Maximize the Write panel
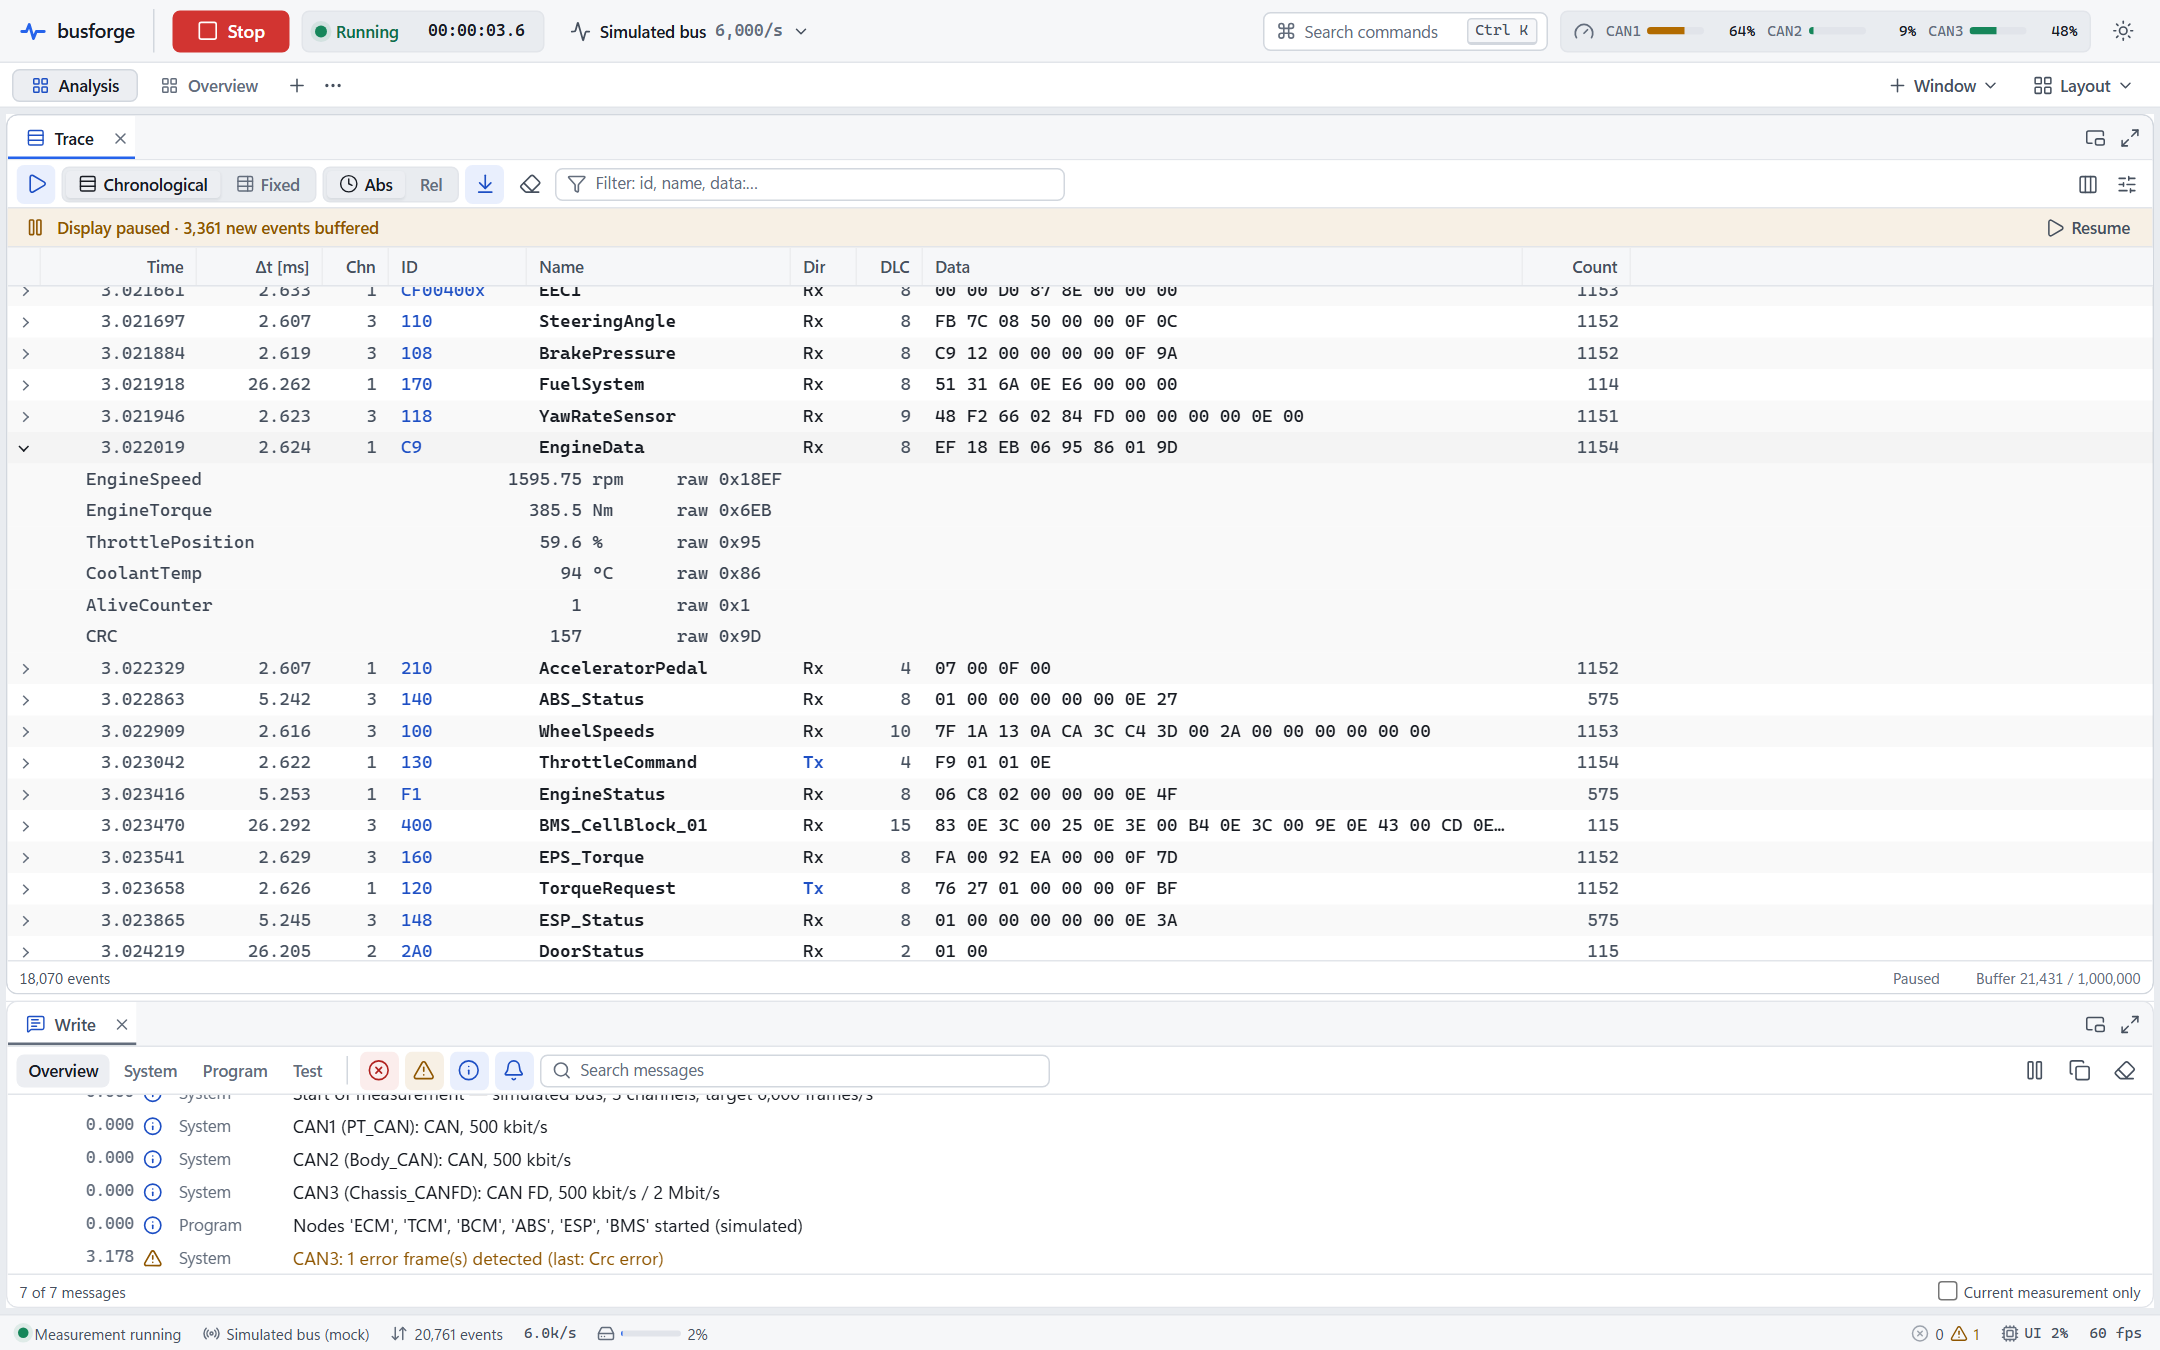This screenshot has height=1350, width=2160. [2130, 1024]
